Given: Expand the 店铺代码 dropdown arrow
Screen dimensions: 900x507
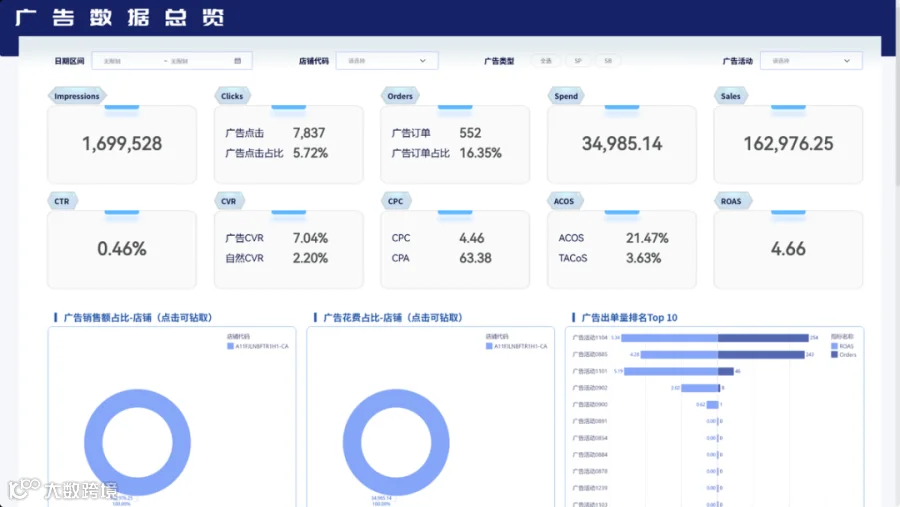Looking at the screenshot, I should pos(422,61).
